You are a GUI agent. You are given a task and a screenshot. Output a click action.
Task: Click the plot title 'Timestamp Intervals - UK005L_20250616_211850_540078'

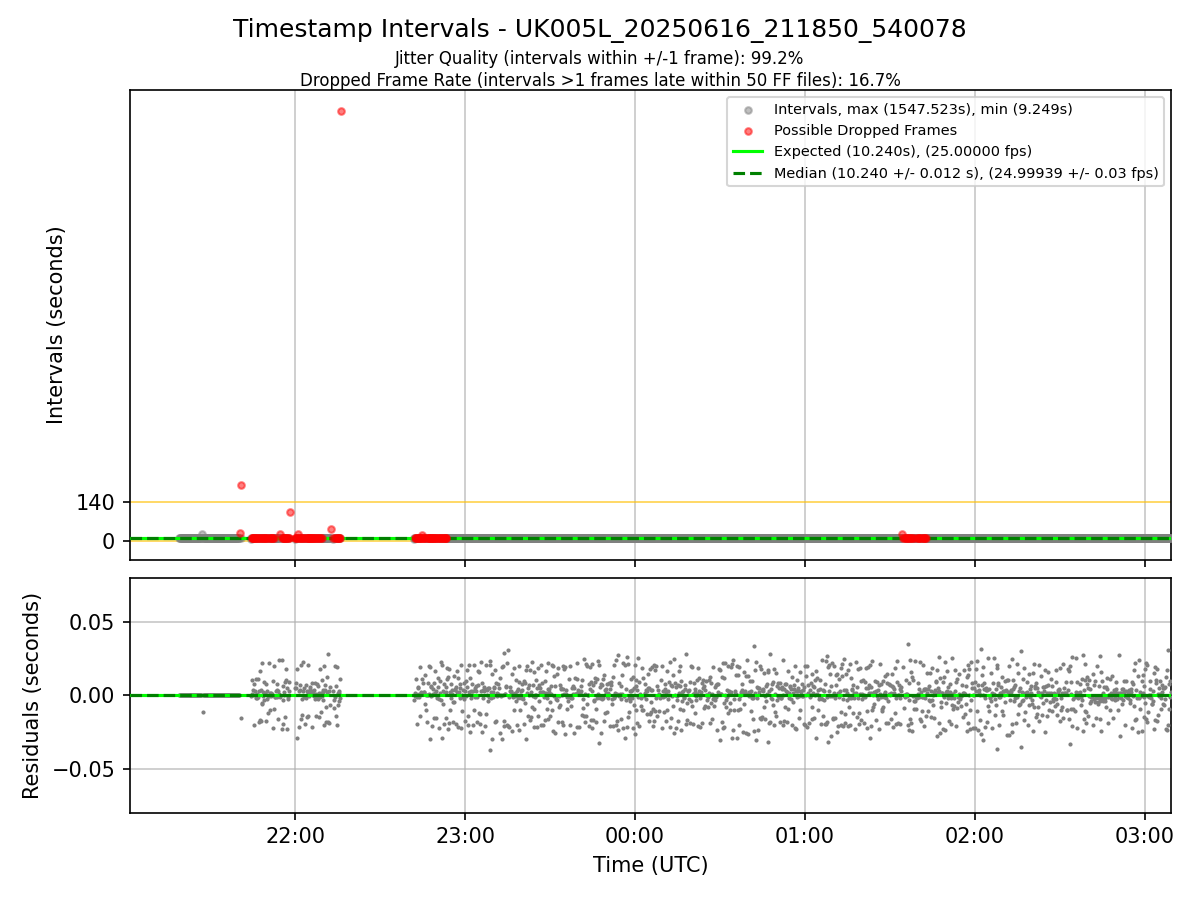[600, 29]
